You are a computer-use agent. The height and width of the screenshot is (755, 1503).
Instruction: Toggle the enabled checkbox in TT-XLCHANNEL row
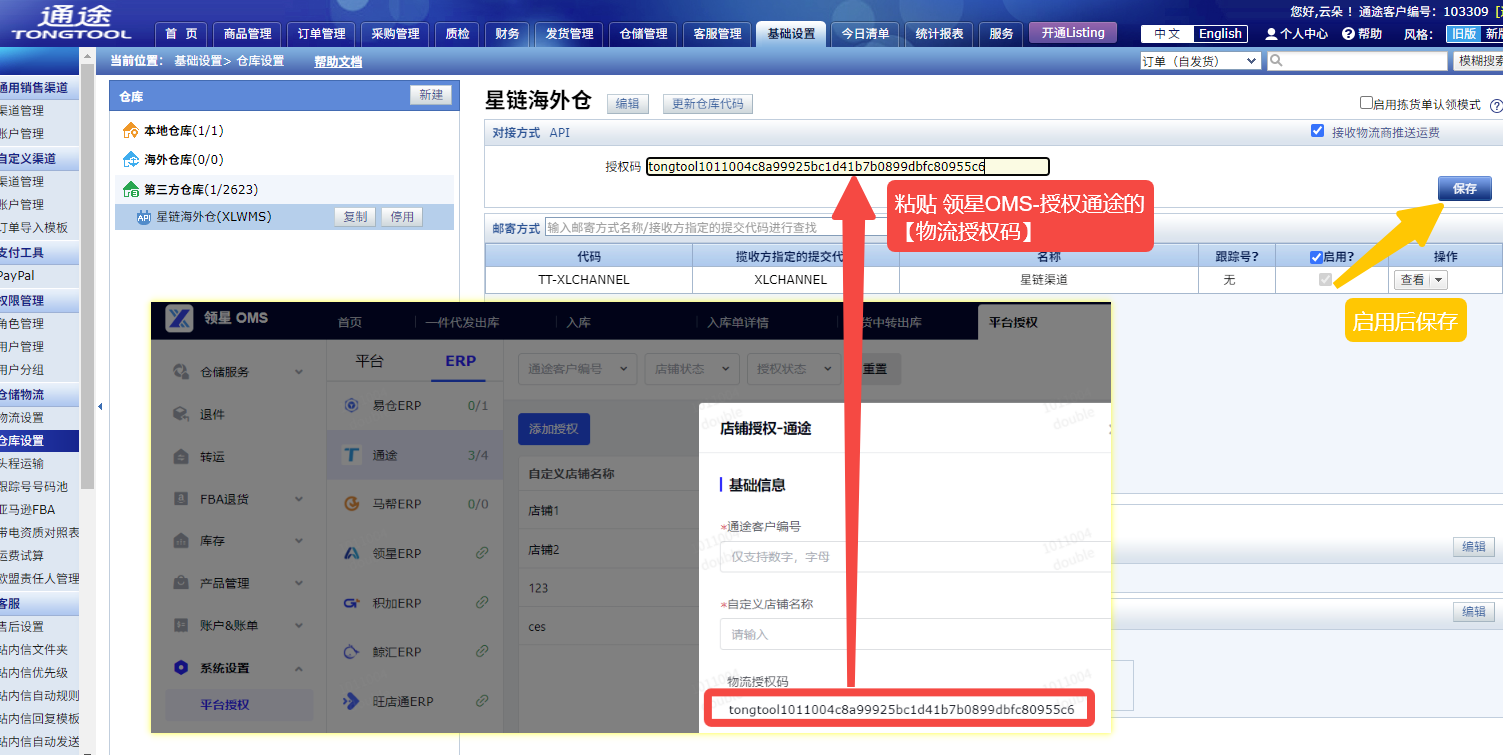pos(1325,280)
